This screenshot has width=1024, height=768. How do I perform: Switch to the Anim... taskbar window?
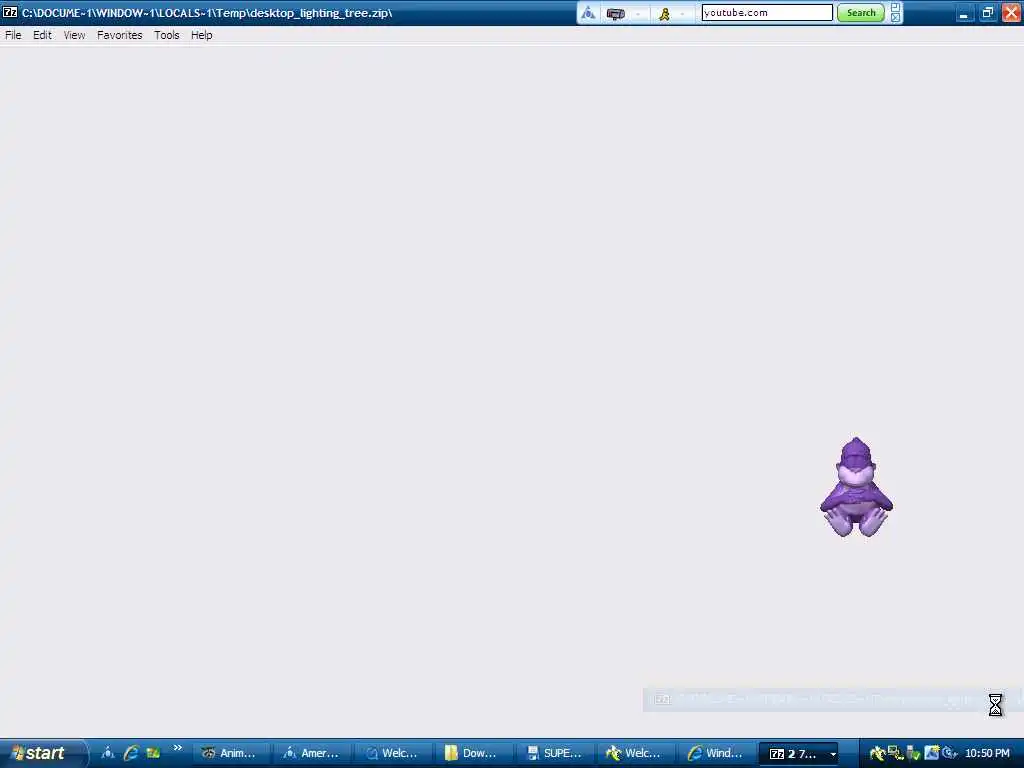[x=232, y=753]
